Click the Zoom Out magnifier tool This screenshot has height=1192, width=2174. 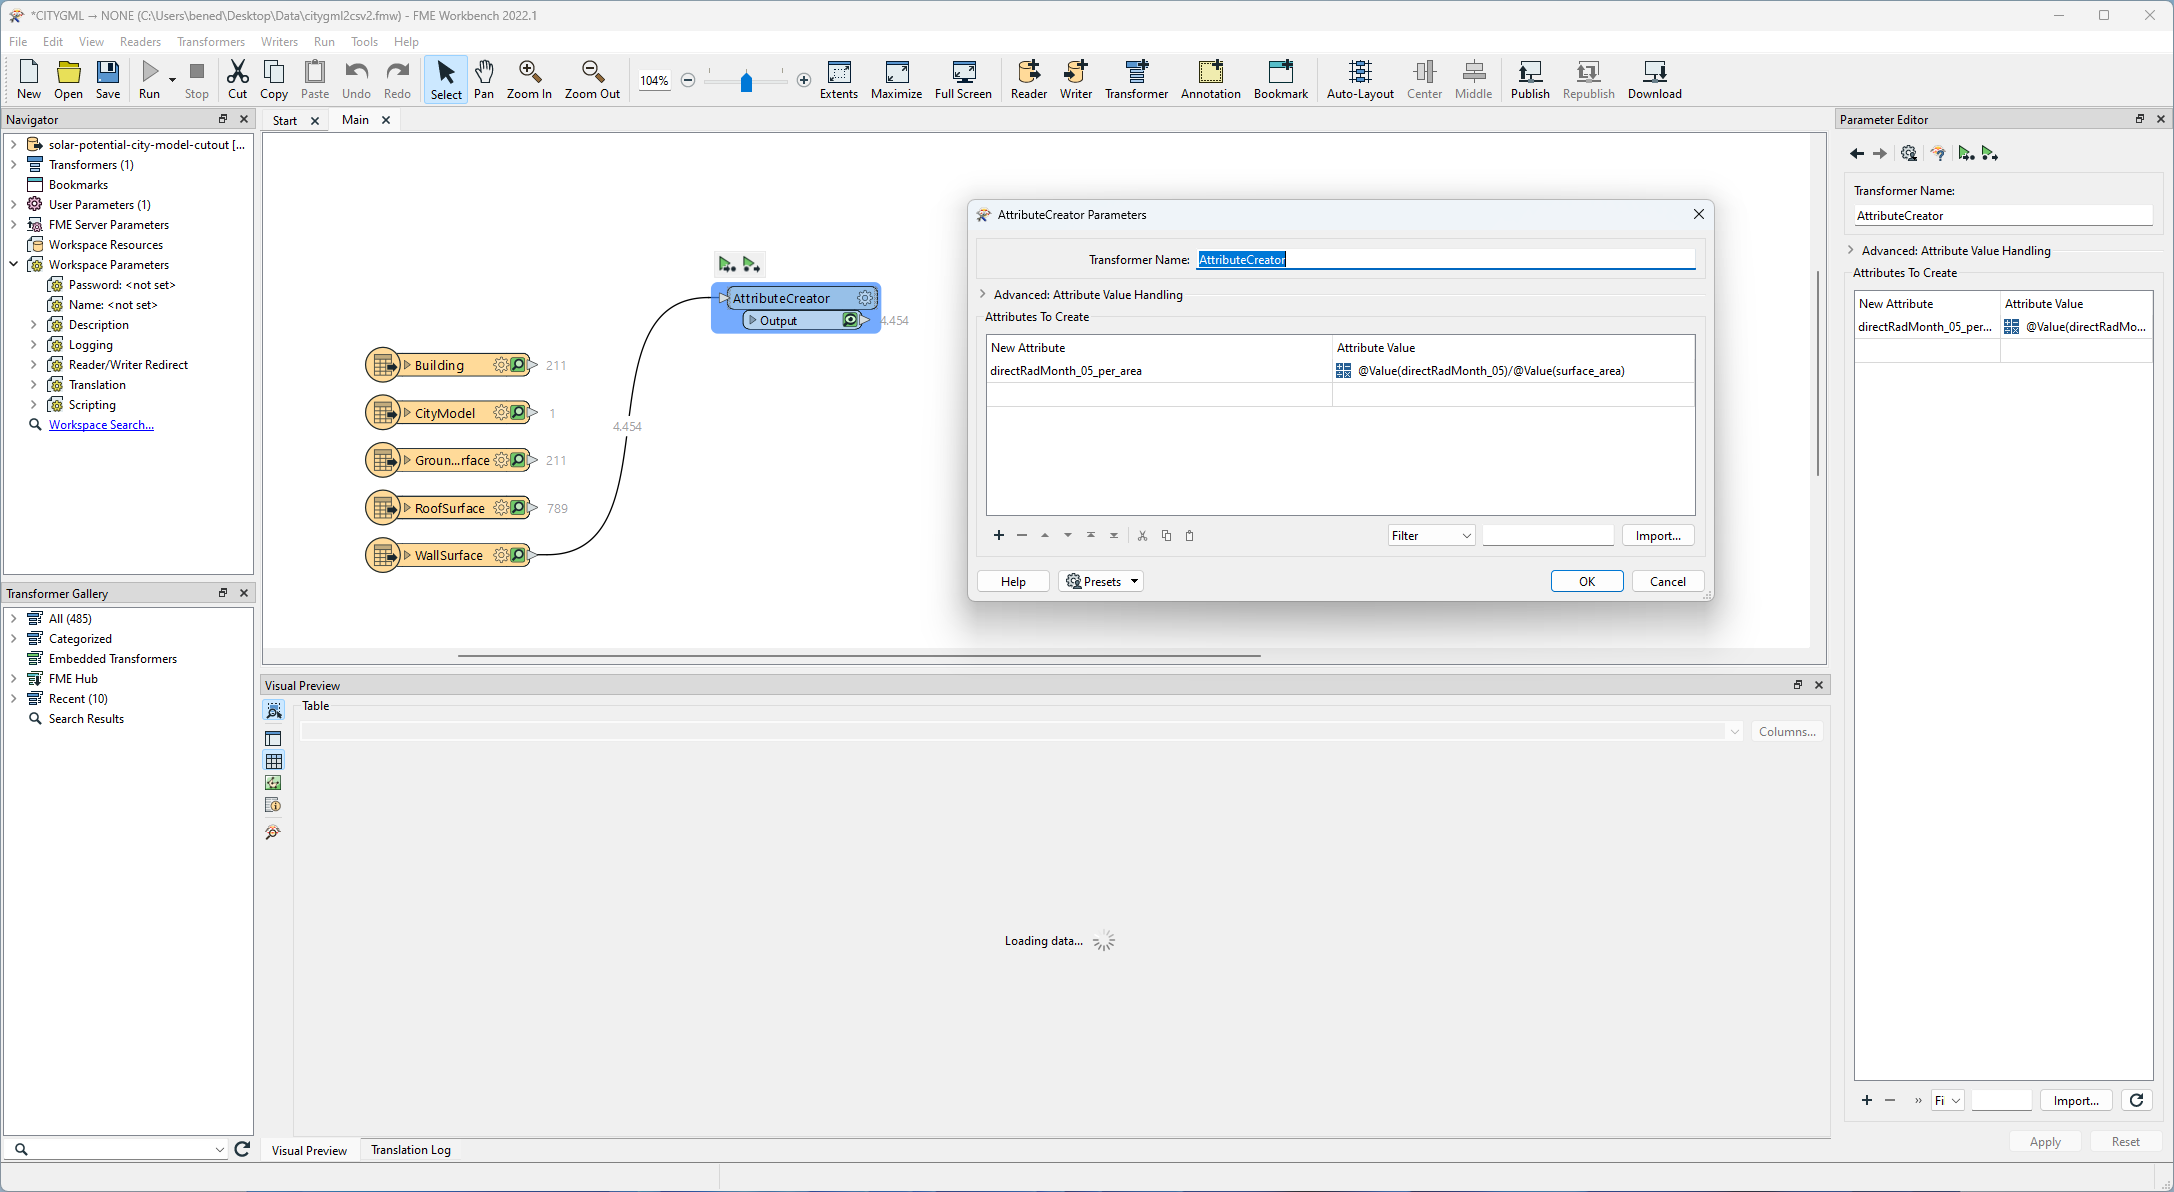click(592, 79)
